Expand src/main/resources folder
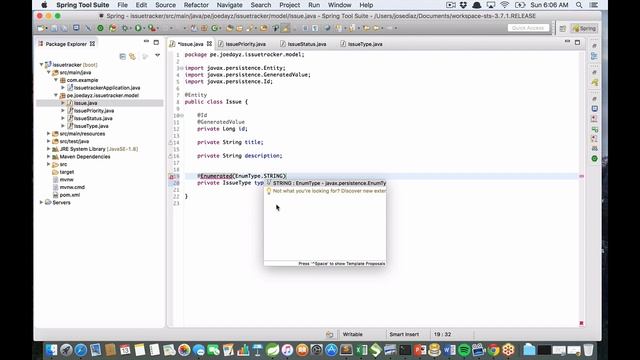 (49, 133)
